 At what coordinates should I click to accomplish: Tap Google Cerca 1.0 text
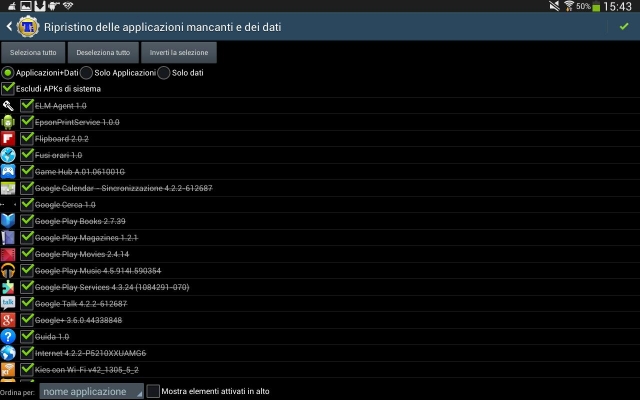point(65,205)
